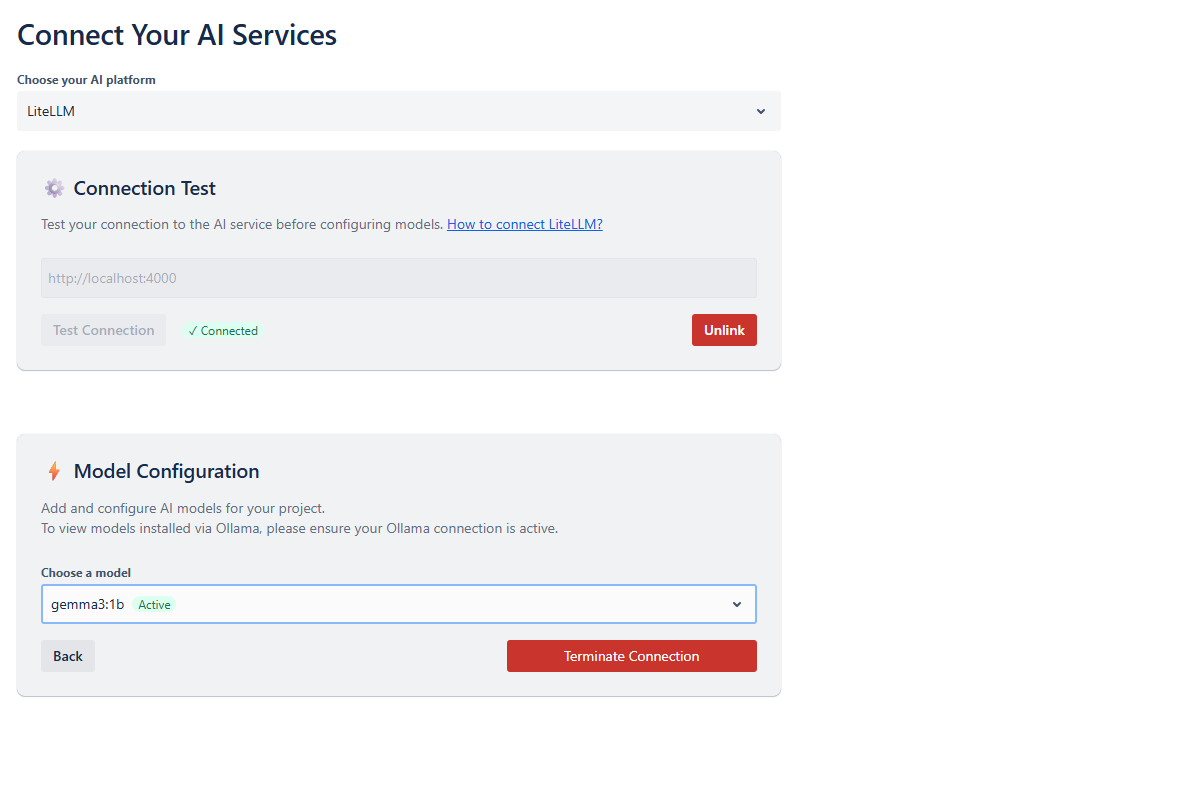Click the localhost:4000 URL input field
Viewport: 1179px width, 796px height.
pos(398,278)
